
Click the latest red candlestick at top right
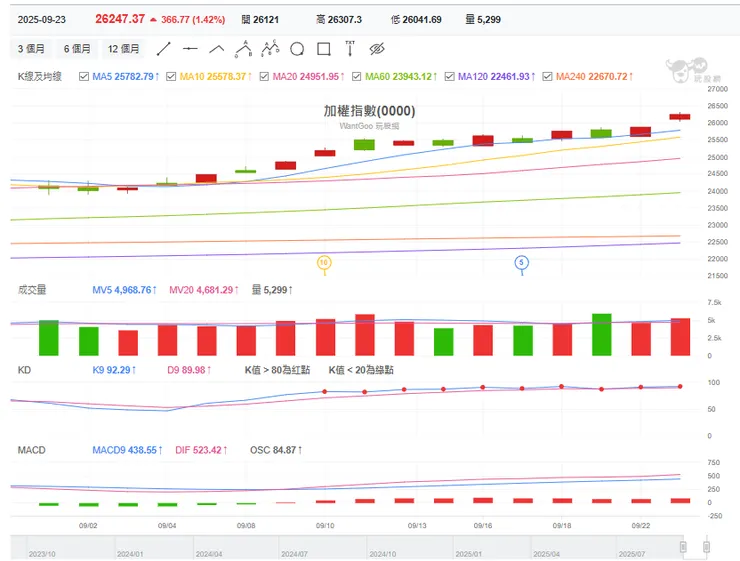[x=680, y=117]
